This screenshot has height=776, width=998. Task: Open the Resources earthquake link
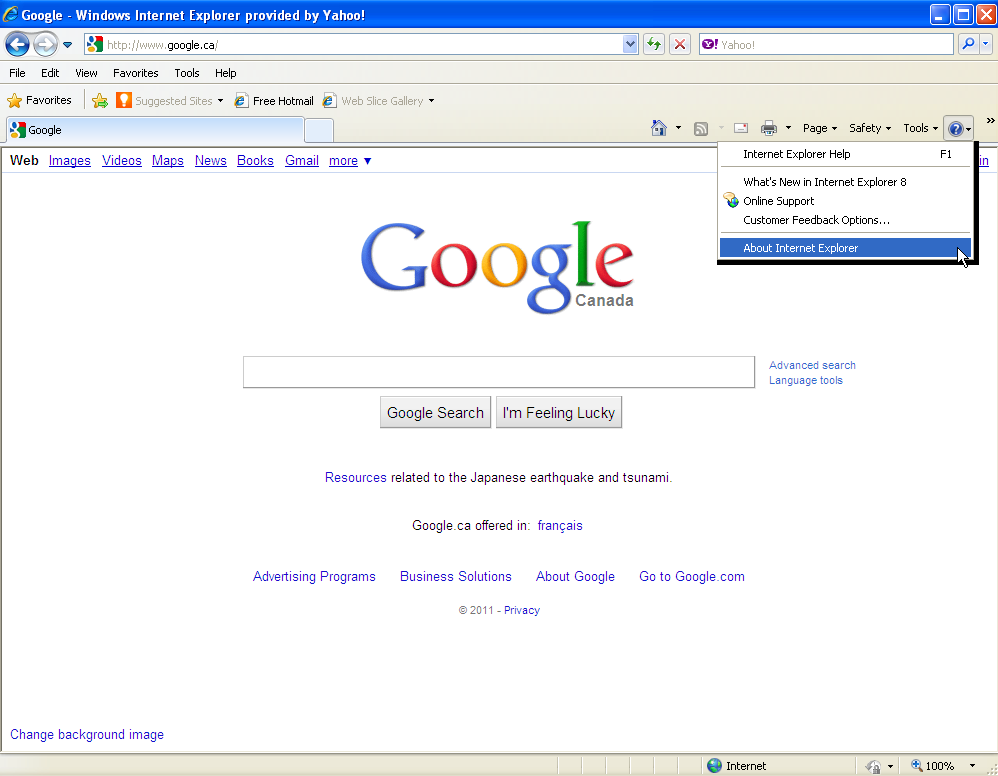(x=355, y=477)
